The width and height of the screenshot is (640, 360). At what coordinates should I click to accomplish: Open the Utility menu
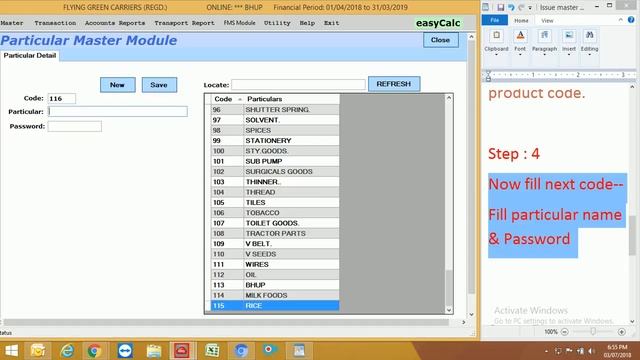tap(277, 23)
